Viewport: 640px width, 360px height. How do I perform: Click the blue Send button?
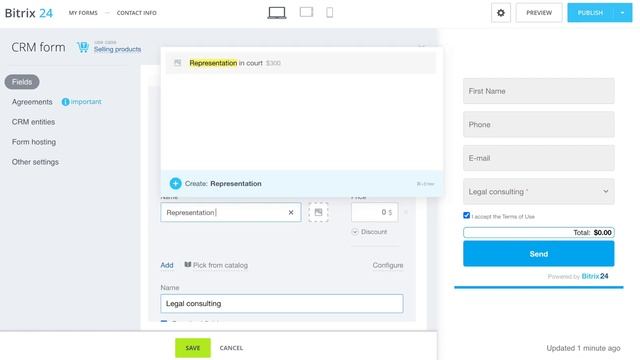point(538,253)
